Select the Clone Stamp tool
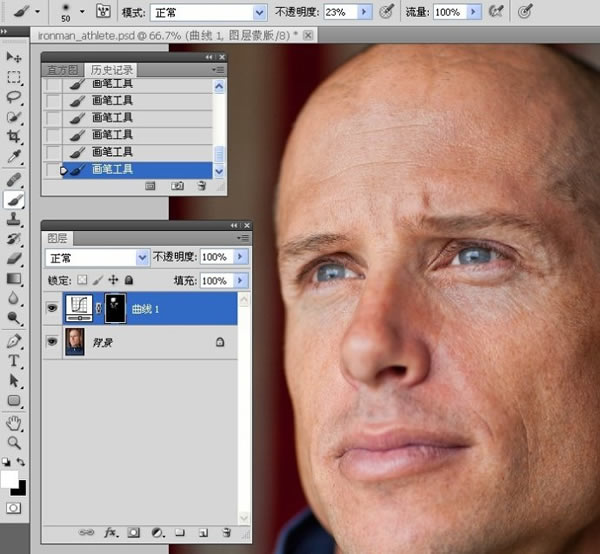 tap(14, 219)
